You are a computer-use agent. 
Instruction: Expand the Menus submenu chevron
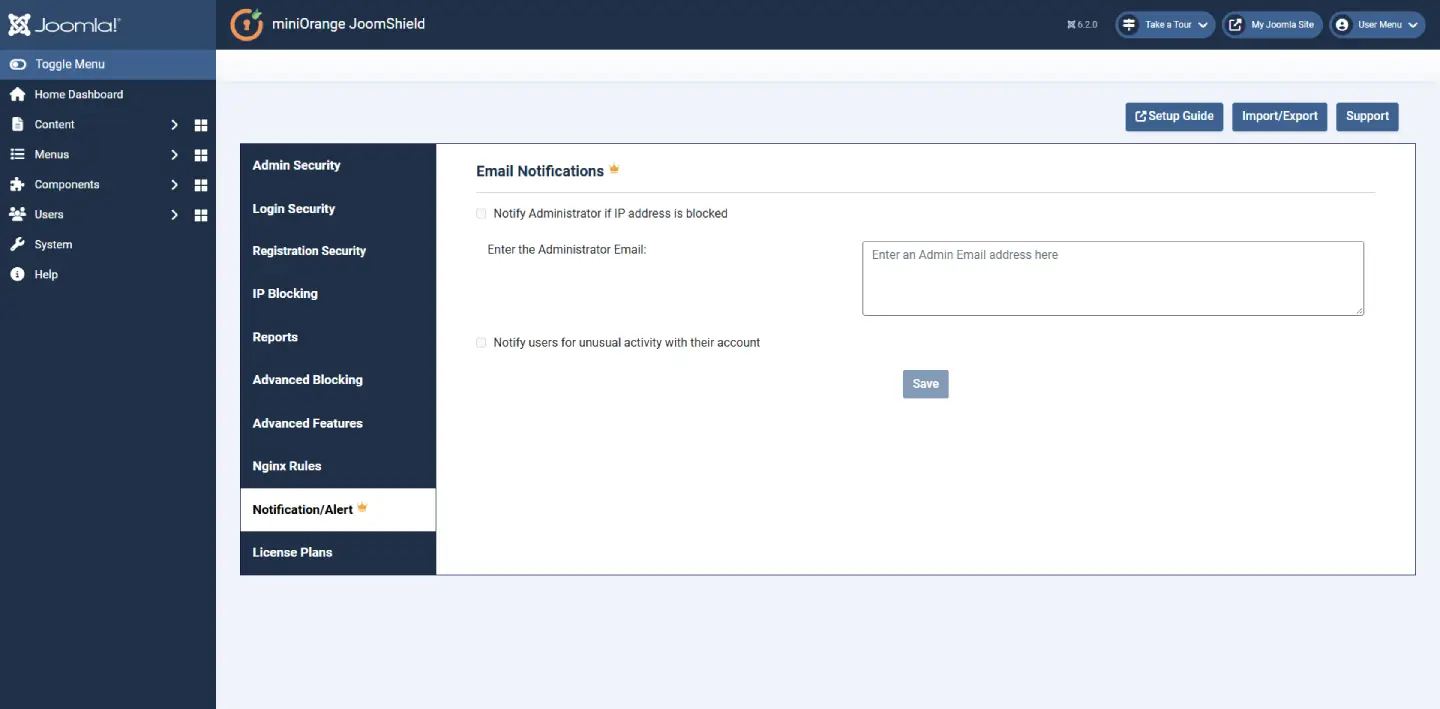point(174,155)
